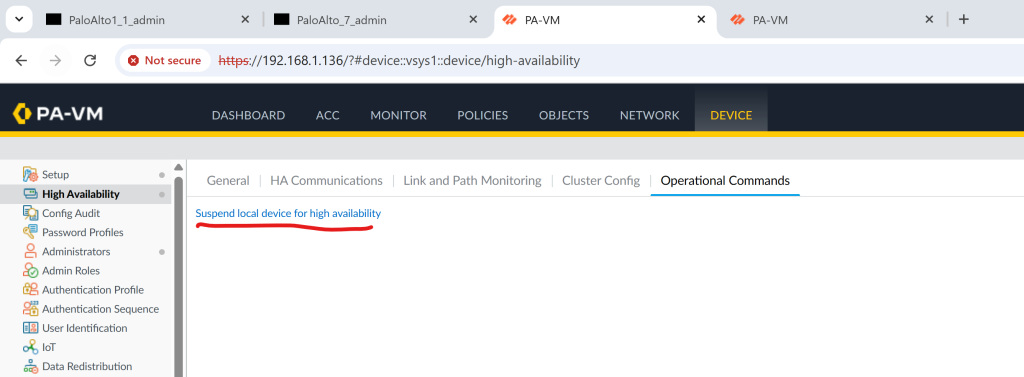Viewport: 1024px width, 377px height.
Task: Click the Password Profiles key icon
Action: (x=31, y=232)
